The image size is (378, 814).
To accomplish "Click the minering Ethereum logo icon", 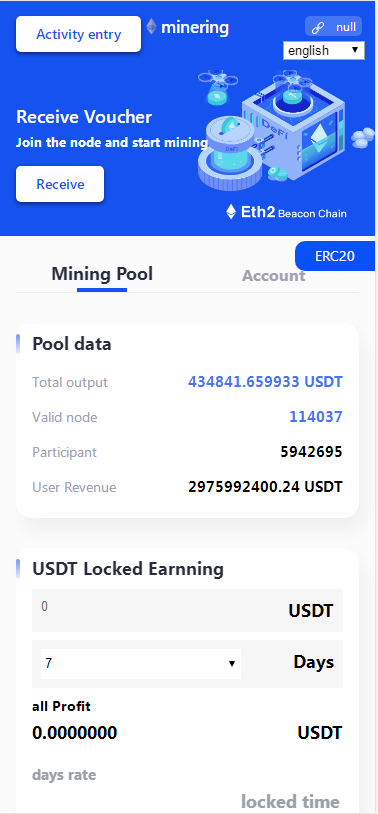I will (x=151, y=27).
